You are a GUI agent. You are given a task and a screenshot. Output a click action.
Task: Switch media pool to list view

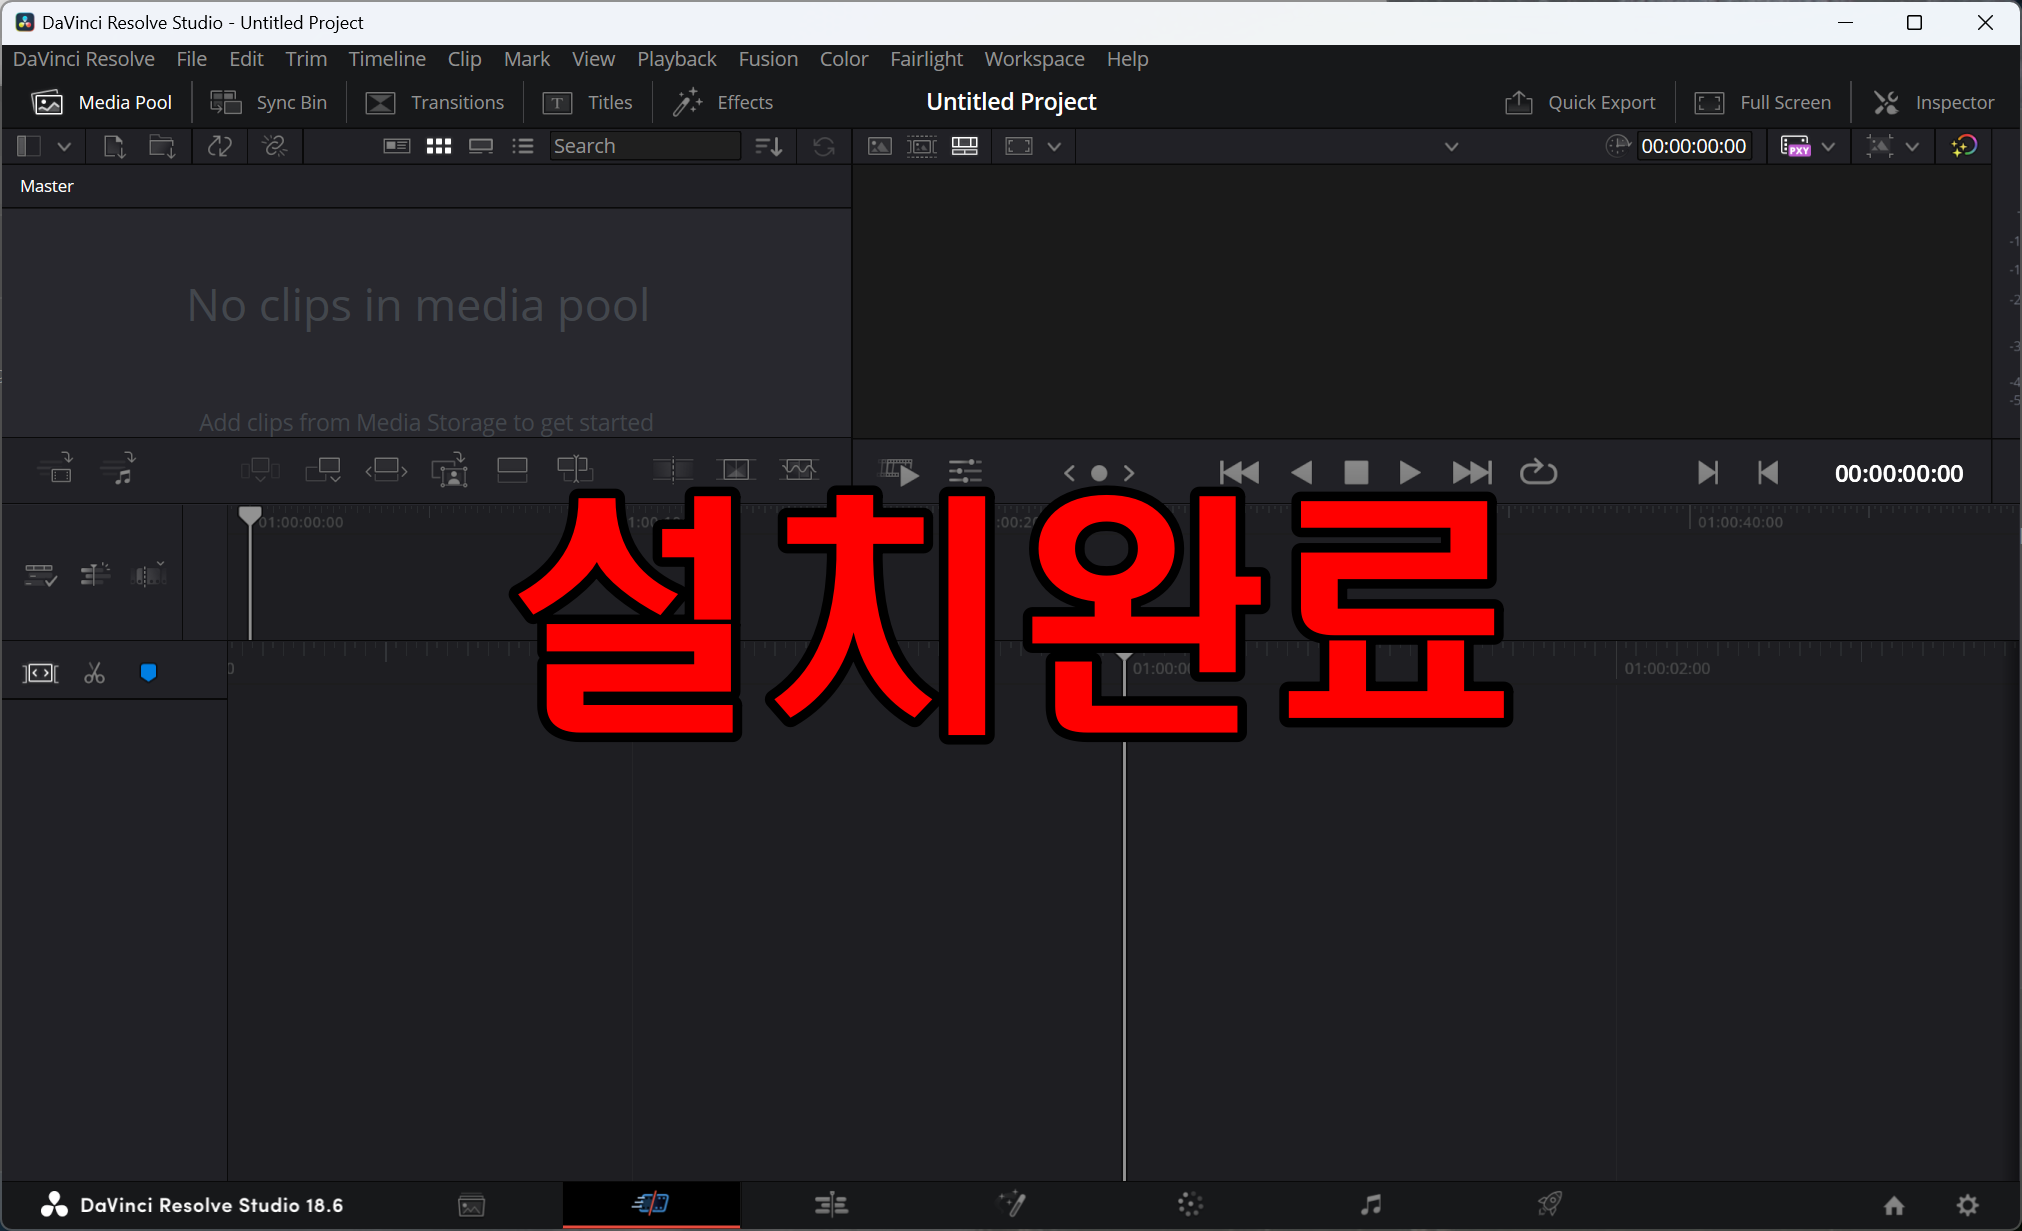(522, 146)
